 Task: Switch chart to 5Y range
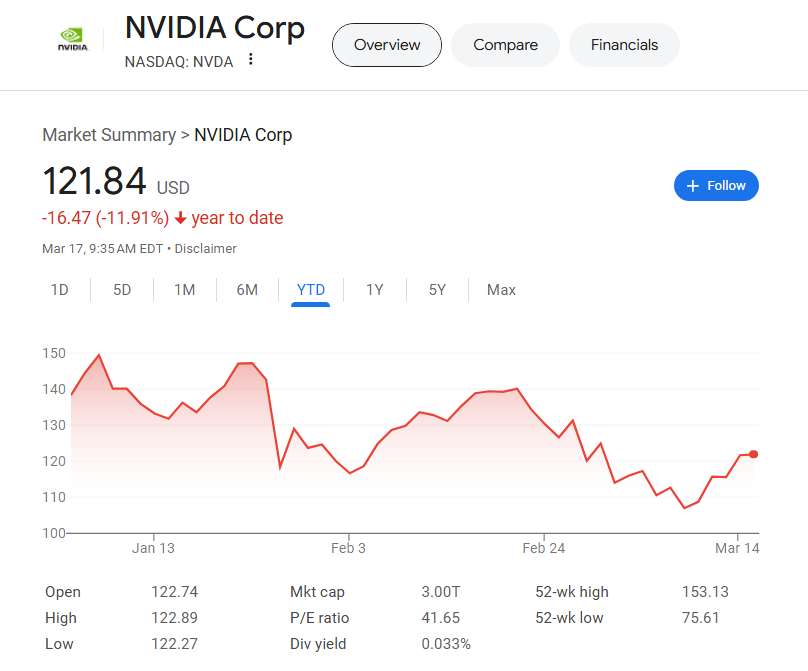pyautogui.click(x=437, y=290)
